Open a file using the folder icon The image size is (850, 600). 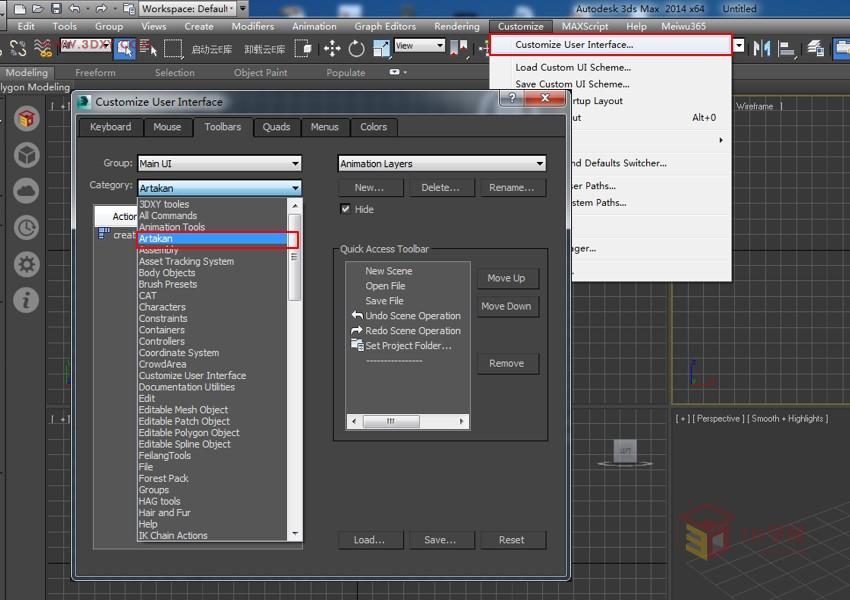pos(37,8)
